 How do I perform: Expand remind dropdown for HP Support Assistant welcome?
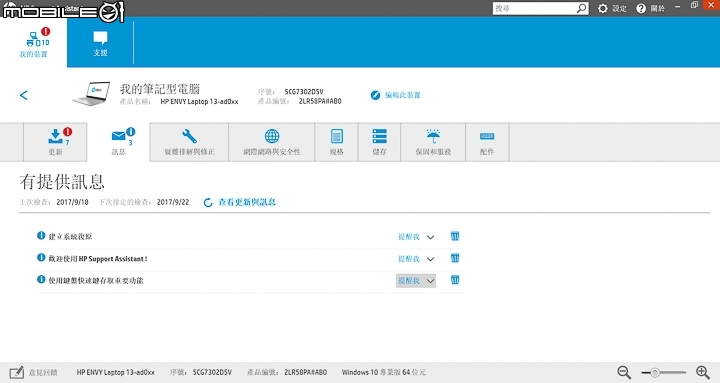[x=430, y=259]
